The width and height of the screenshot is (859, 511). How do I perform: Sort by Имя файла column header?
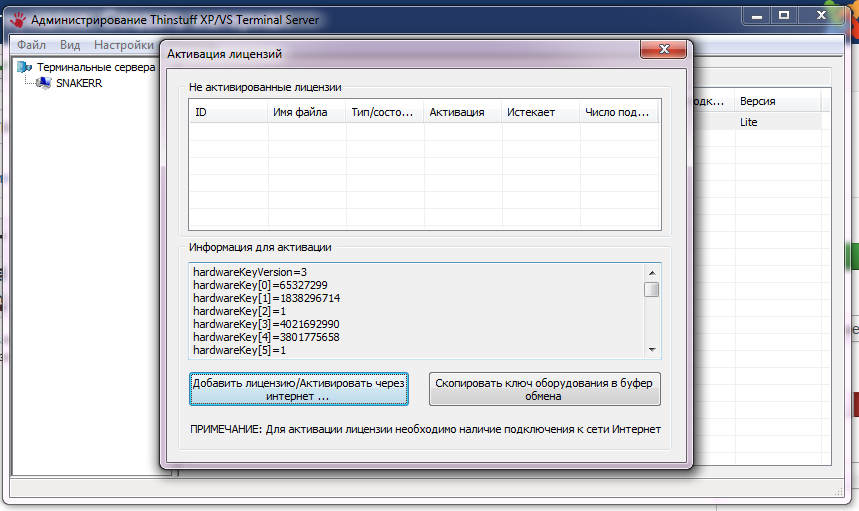click(306, 112)
